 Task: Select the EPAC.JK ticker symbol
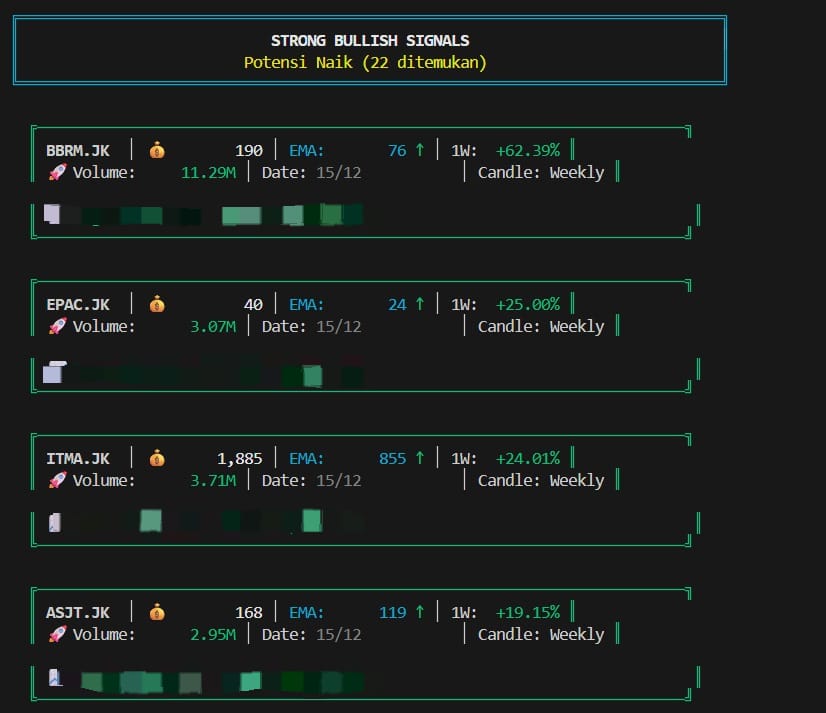[78, 305]
